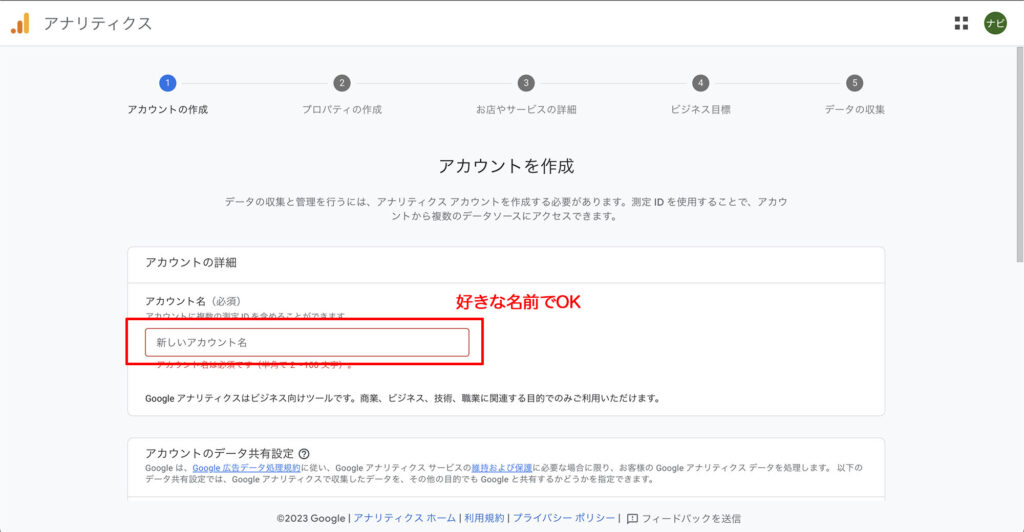Click the page vertical scrollbar
Viewport: 1024px width, 532px height.
pyautogui.click(x=1019, y=155)
